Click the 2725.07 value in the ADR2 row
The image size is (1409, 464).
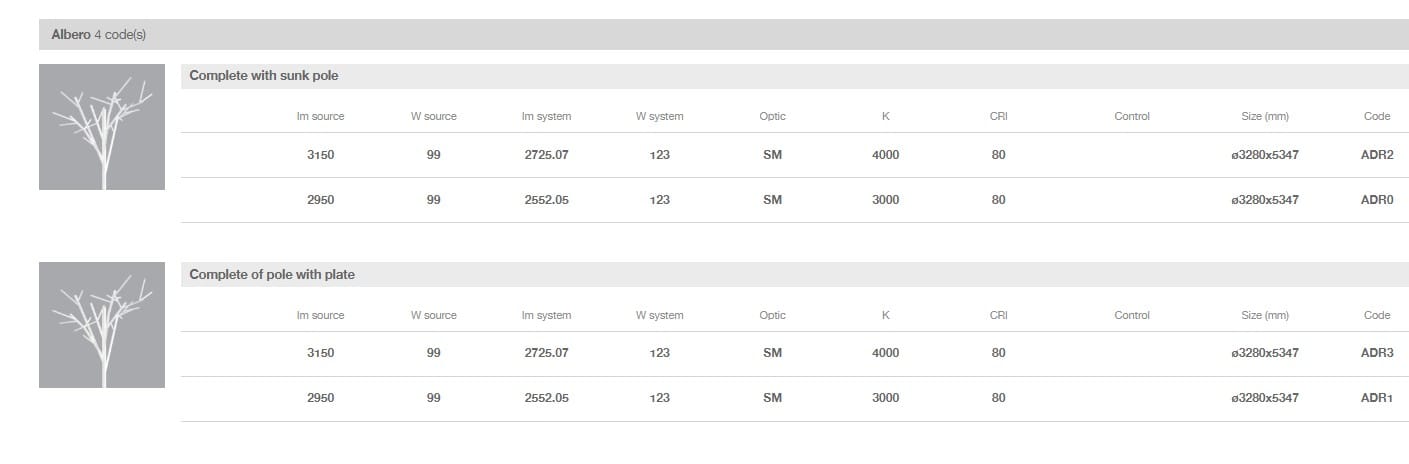546,155
